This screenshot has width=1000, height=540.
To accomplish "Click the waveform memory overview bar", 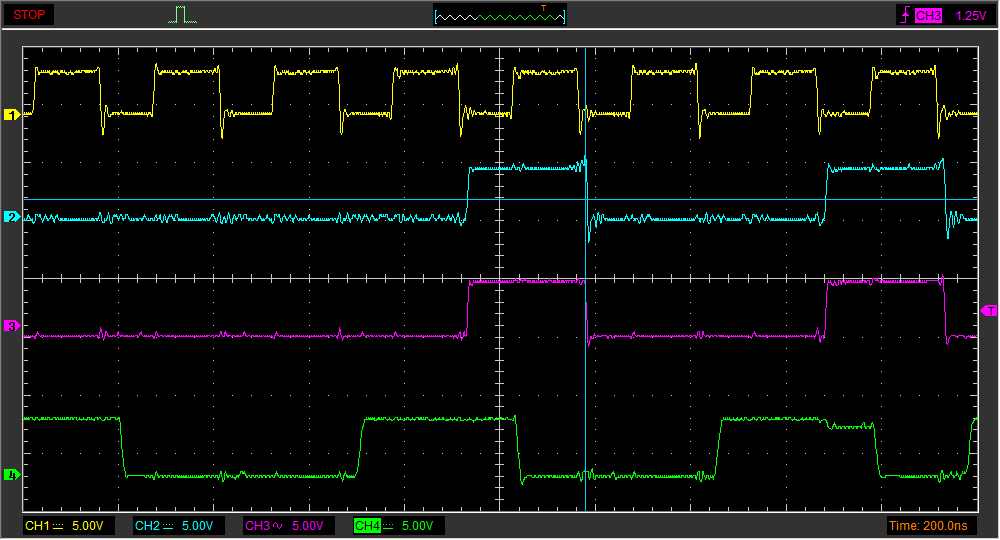I will tap(500, 15).
